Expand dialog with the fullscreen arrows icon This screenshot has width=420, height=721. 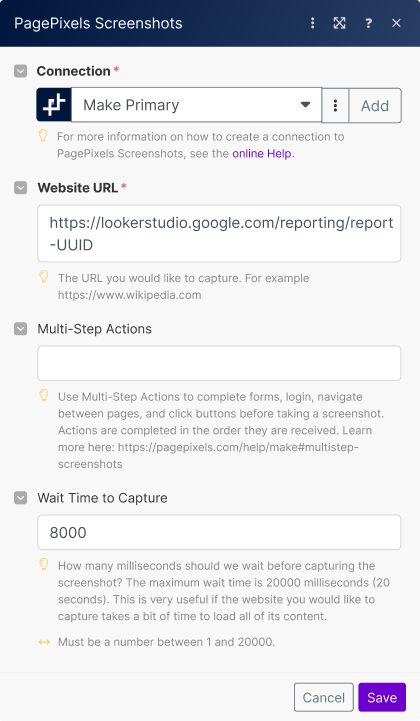[339, 23]
